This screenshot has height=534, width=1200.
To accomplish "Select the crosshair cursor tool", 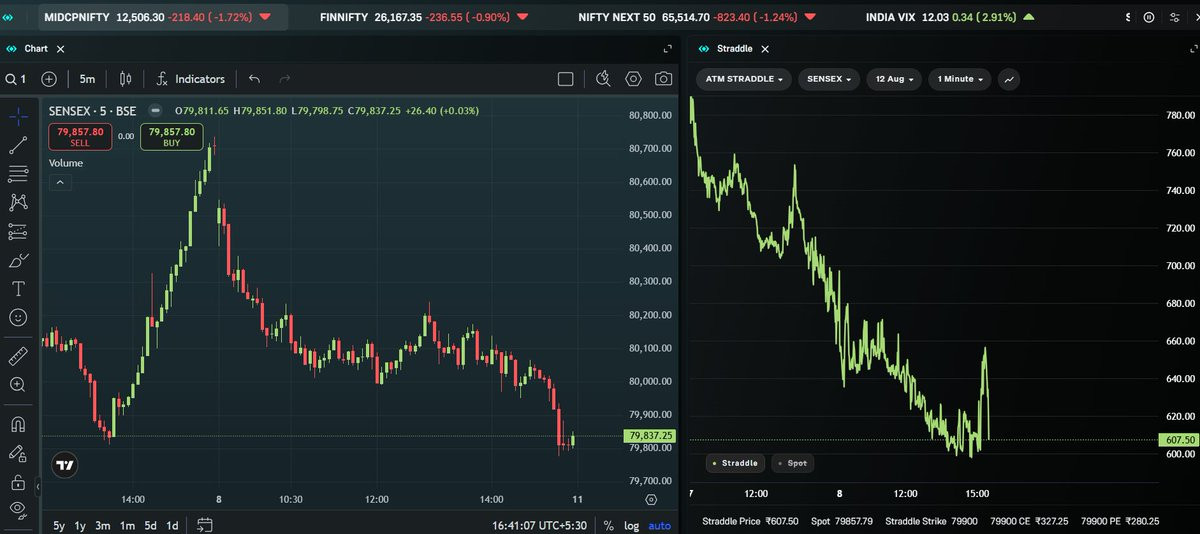I will pos(18,117).
